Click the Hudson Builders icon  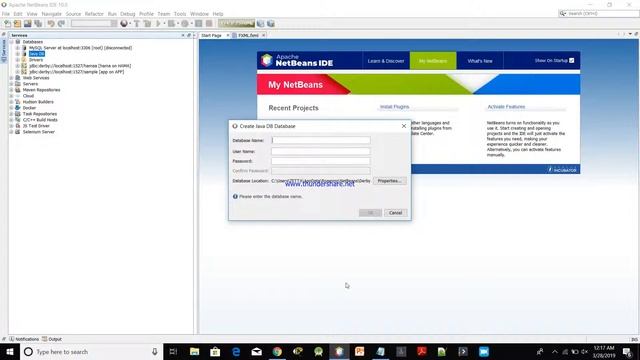coord(18,102)
